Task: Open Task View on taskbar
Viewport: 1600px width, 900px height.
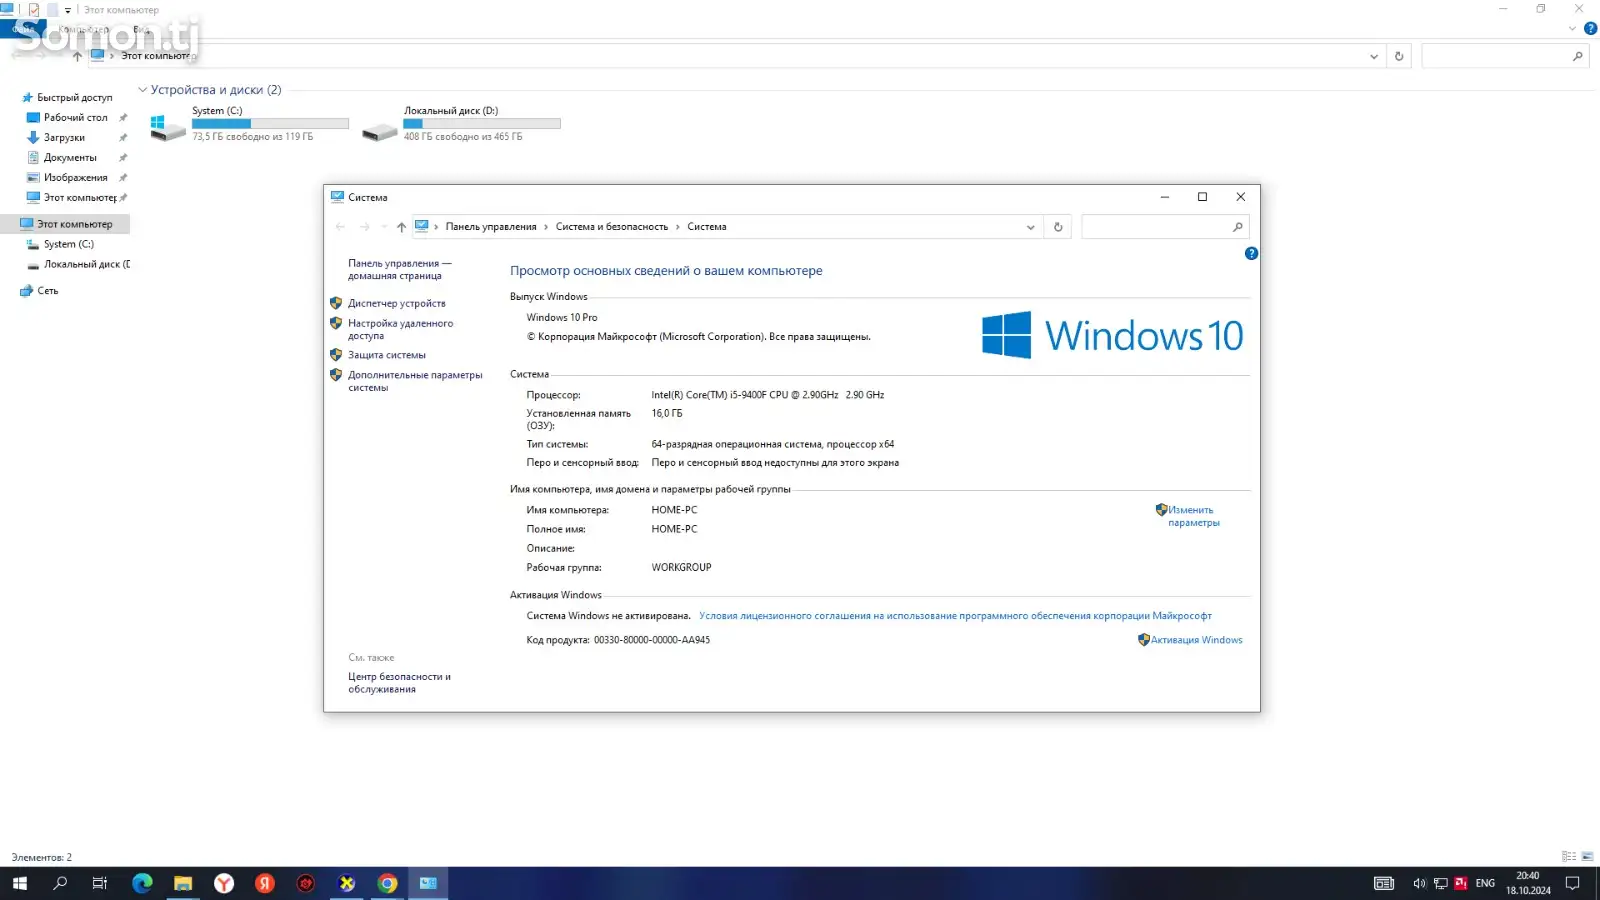Action: pos(100,883)
